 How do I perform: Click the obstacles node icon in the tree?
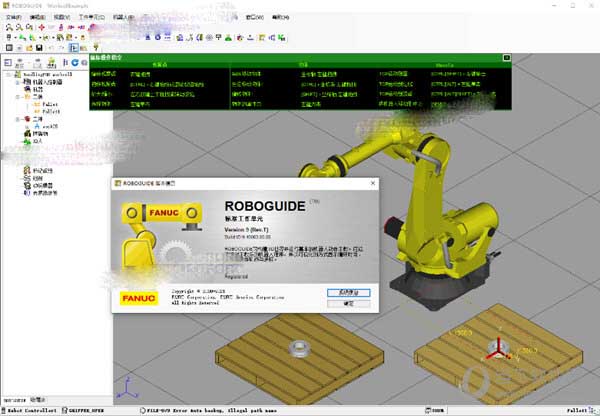click(x=27, y=134)
